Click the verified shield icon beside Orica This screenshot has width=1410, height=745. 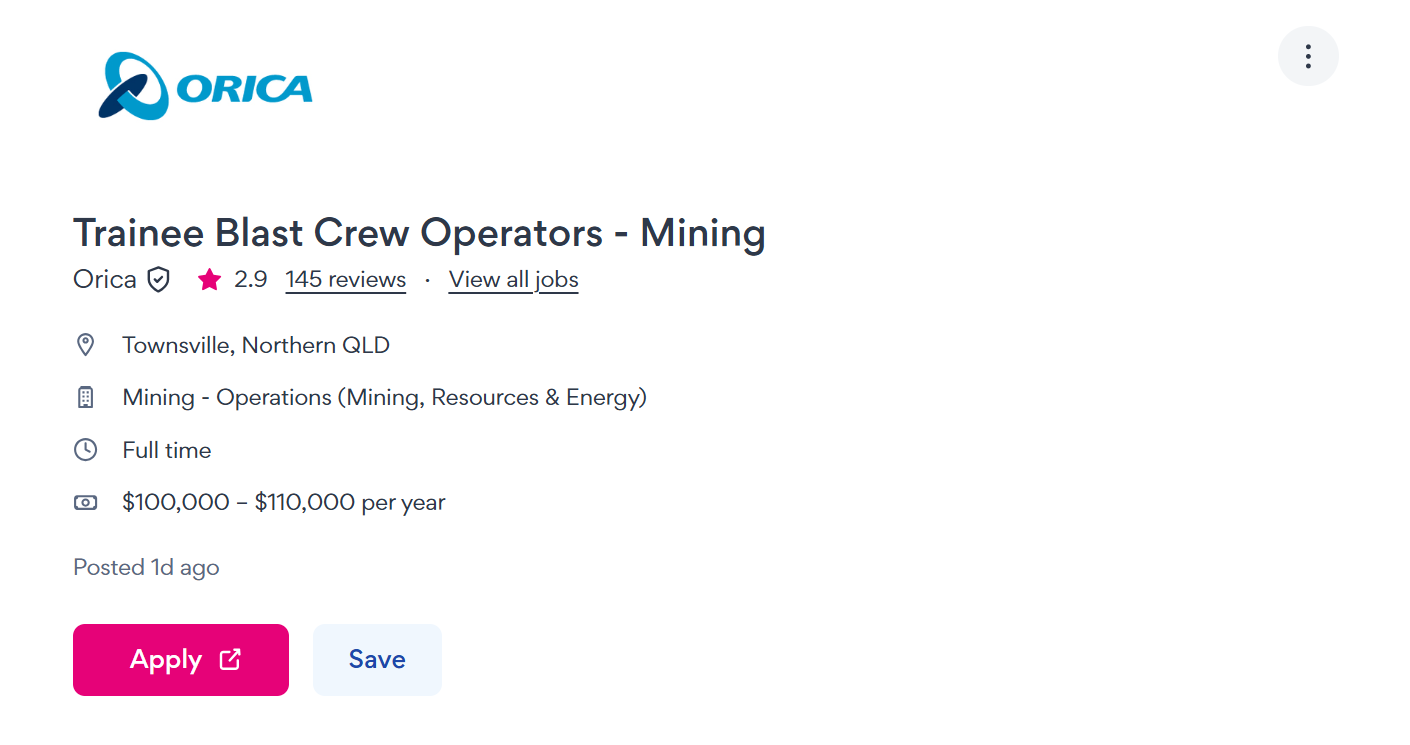(x=159, y=280)
